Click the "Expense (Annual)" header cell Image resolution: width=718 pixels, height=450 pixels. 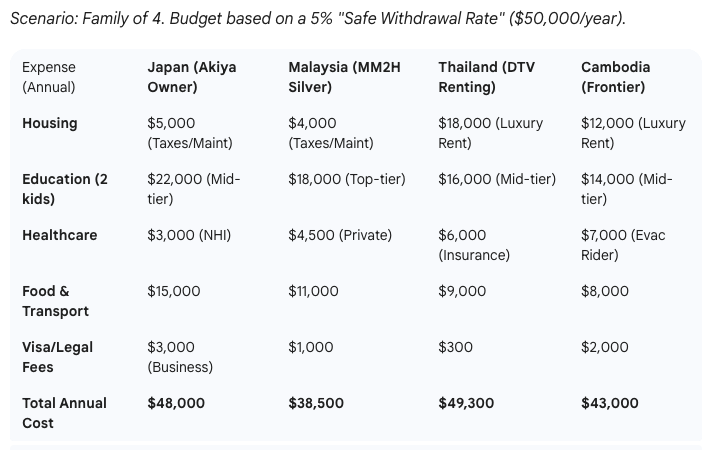pyautogui.click(x=49, y=77)
